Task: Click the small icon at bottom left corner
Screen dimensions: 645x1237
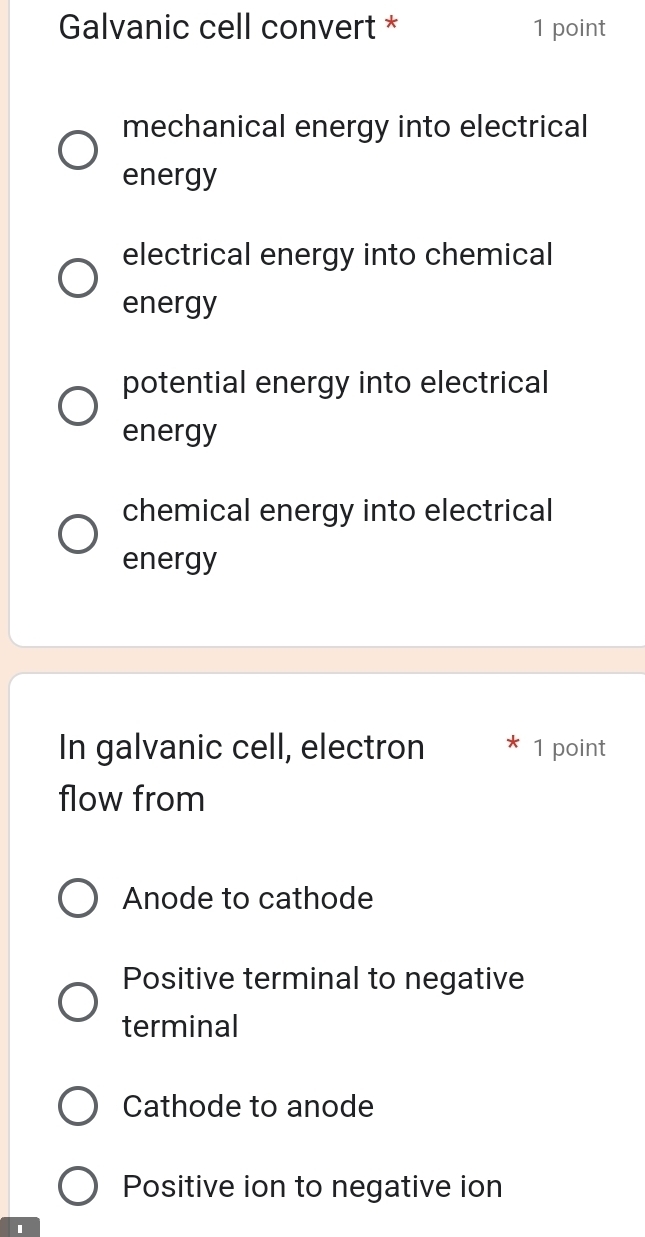Action: 16,1228
